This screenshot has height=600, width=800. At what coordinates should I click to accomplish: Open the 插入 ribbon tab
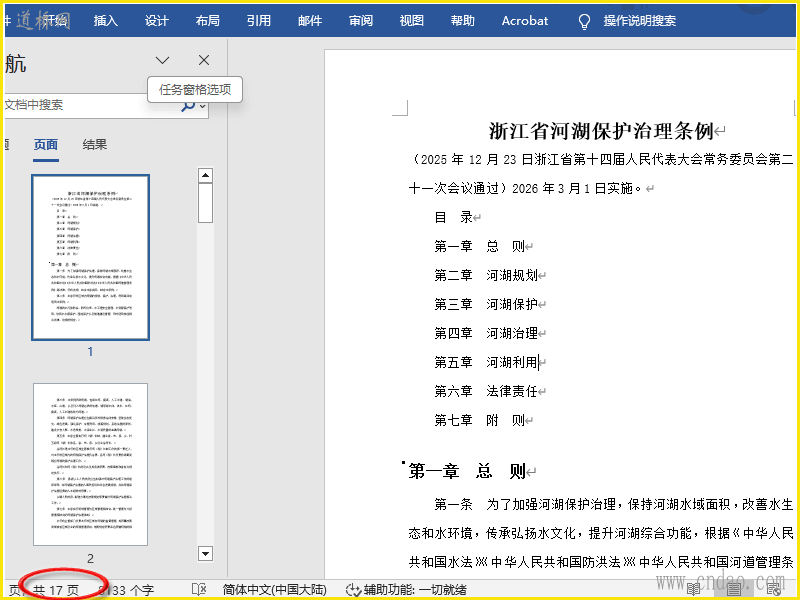pyautogui.click(x=105, y=21)
